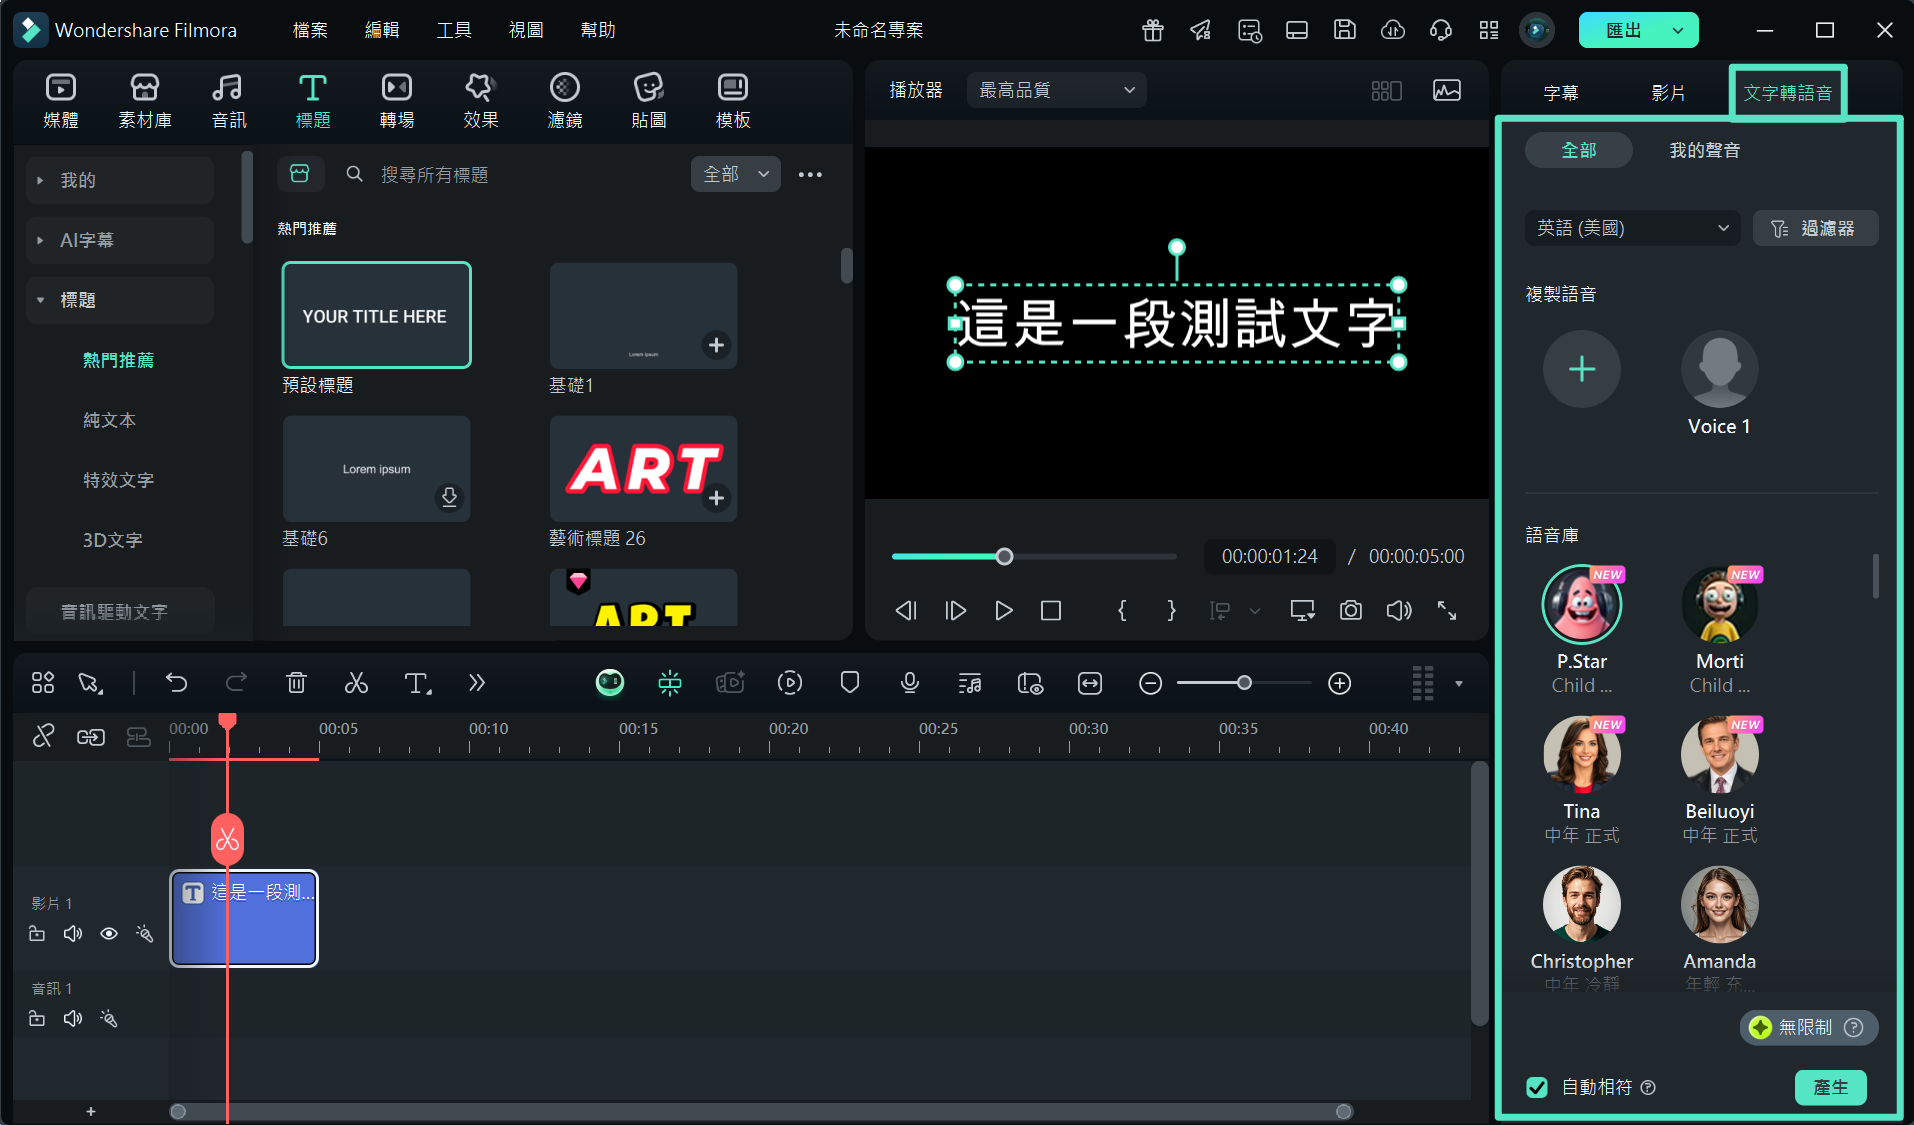Open the player volume icon
The image size is (1914, 1125).
click(x=1399, y=610)
